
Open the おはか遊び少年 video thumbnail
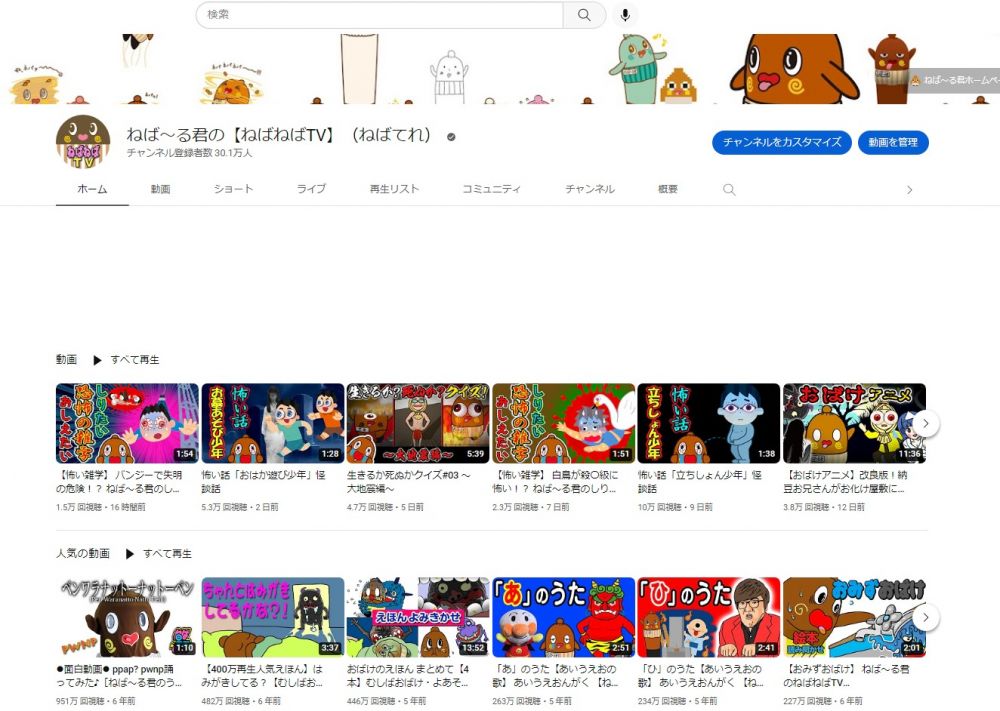(273, 423)
